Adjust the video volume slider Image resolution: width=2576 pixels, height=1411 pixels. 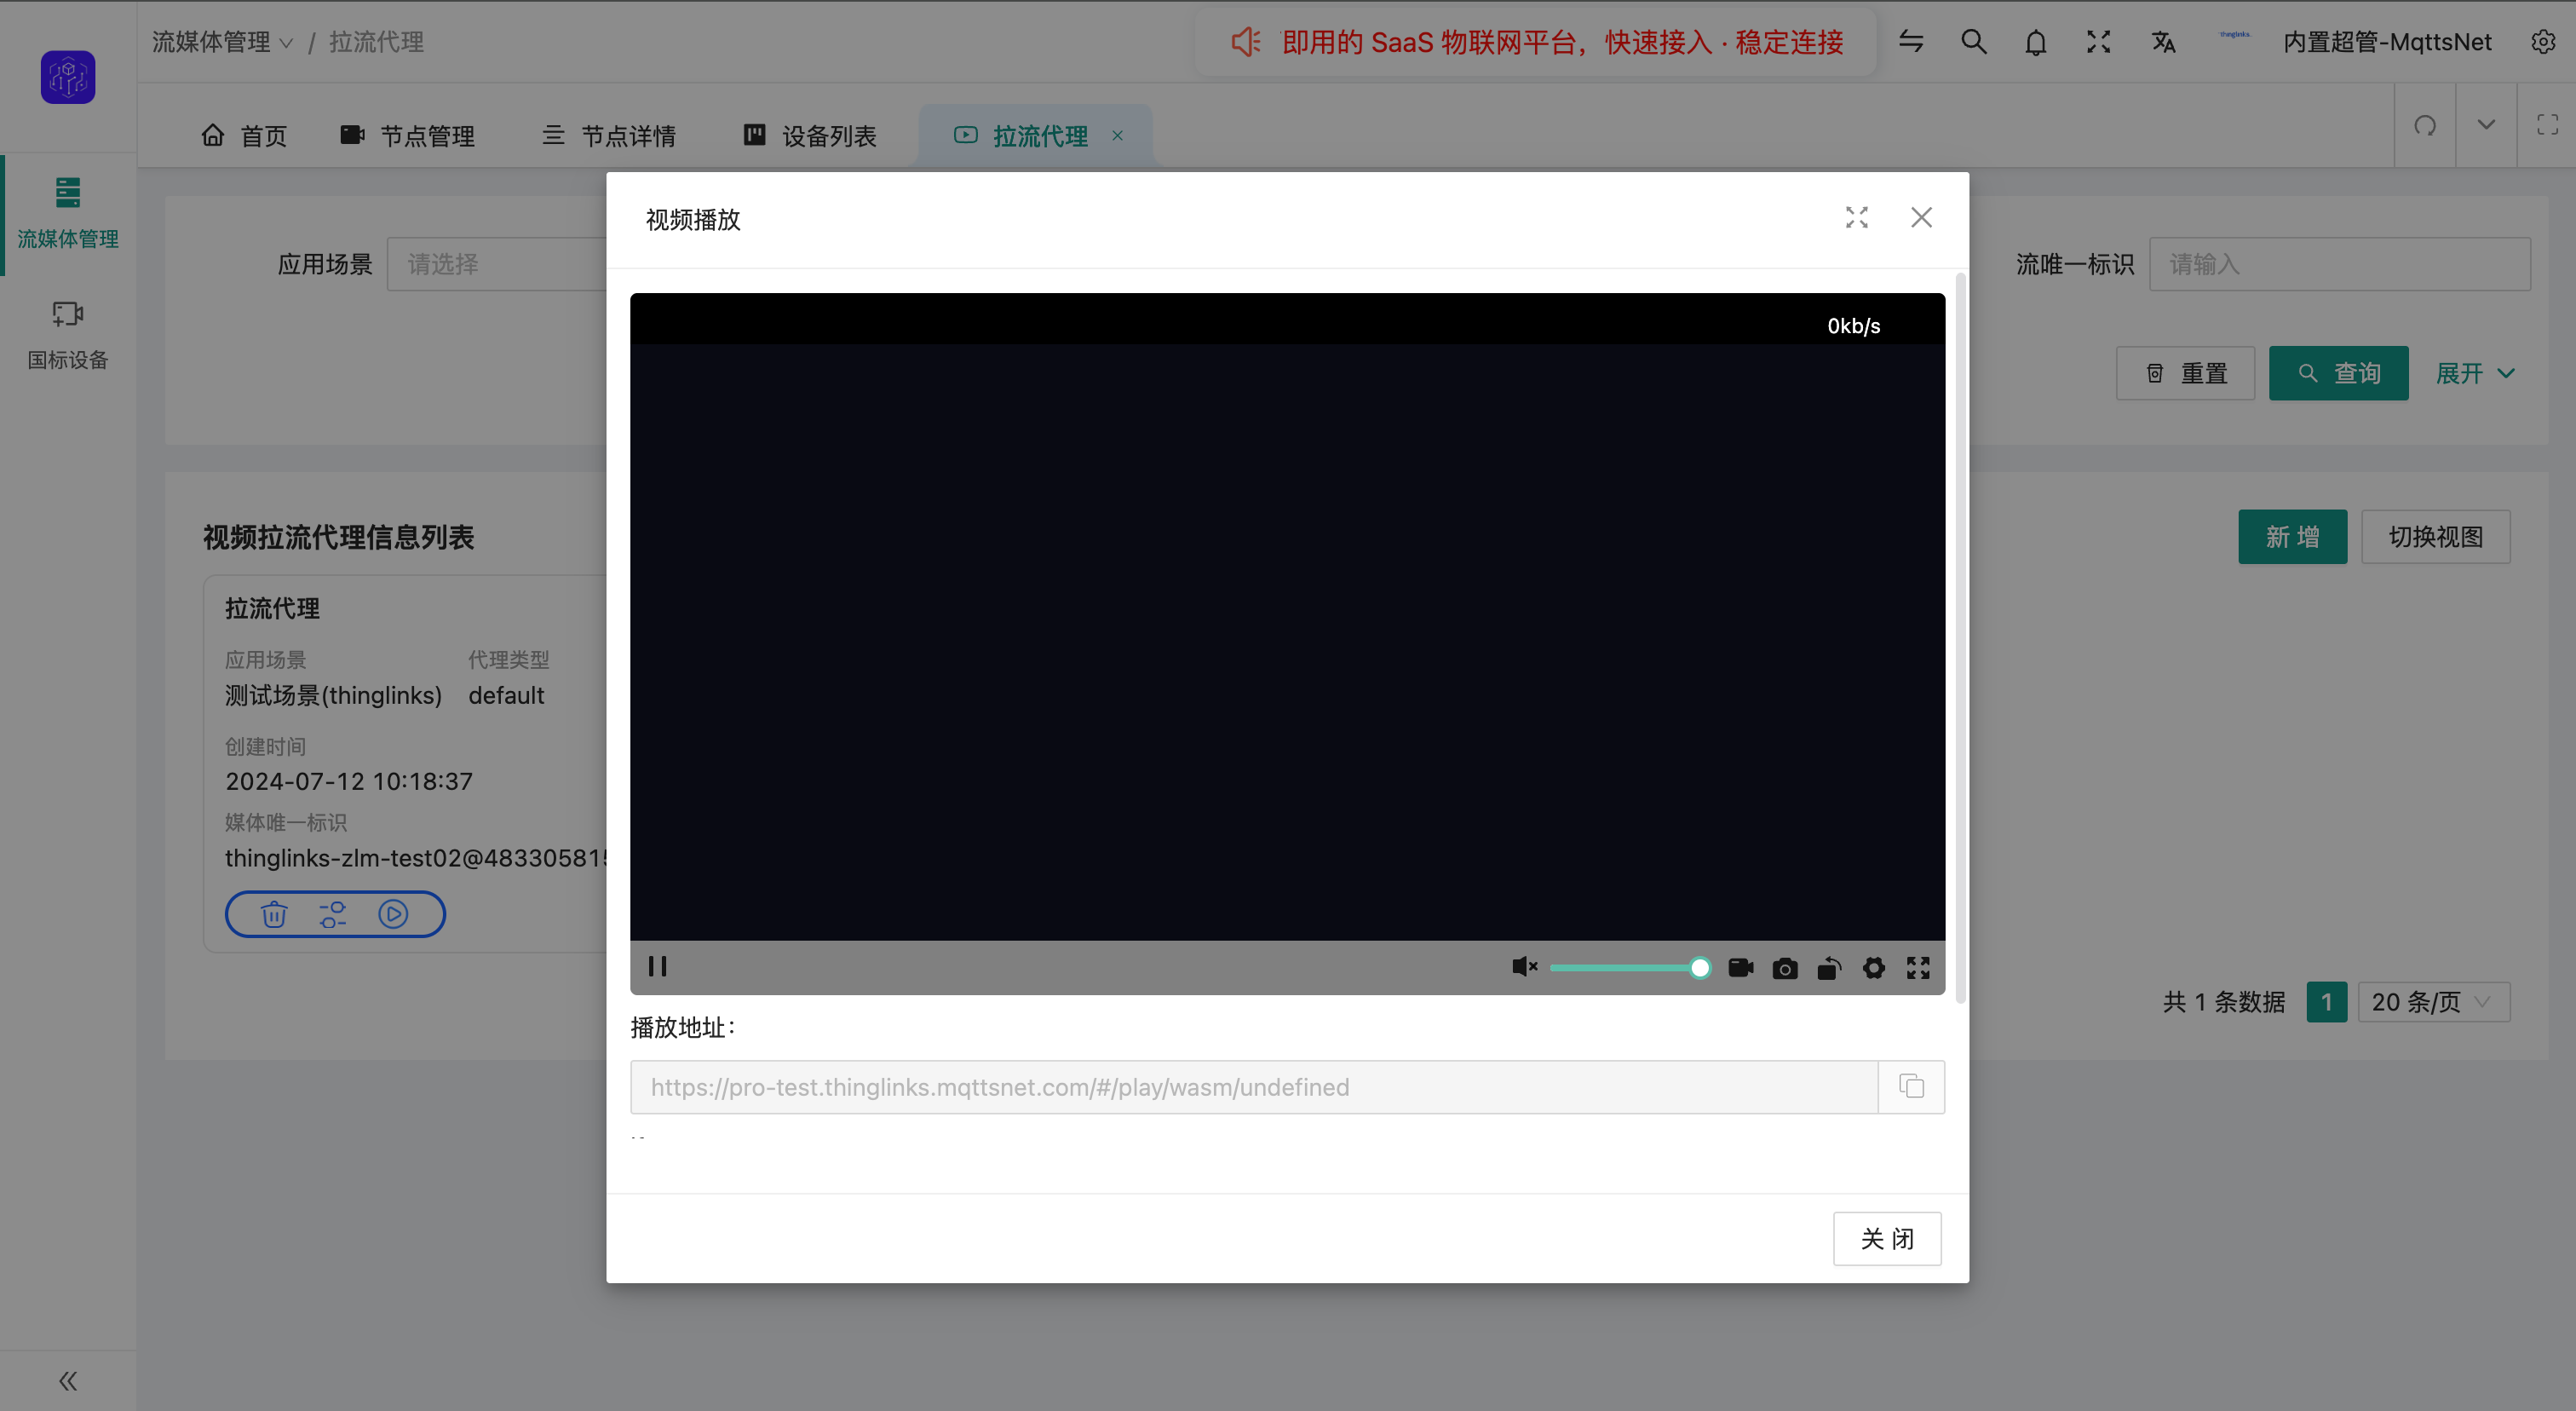(1630, 968)
